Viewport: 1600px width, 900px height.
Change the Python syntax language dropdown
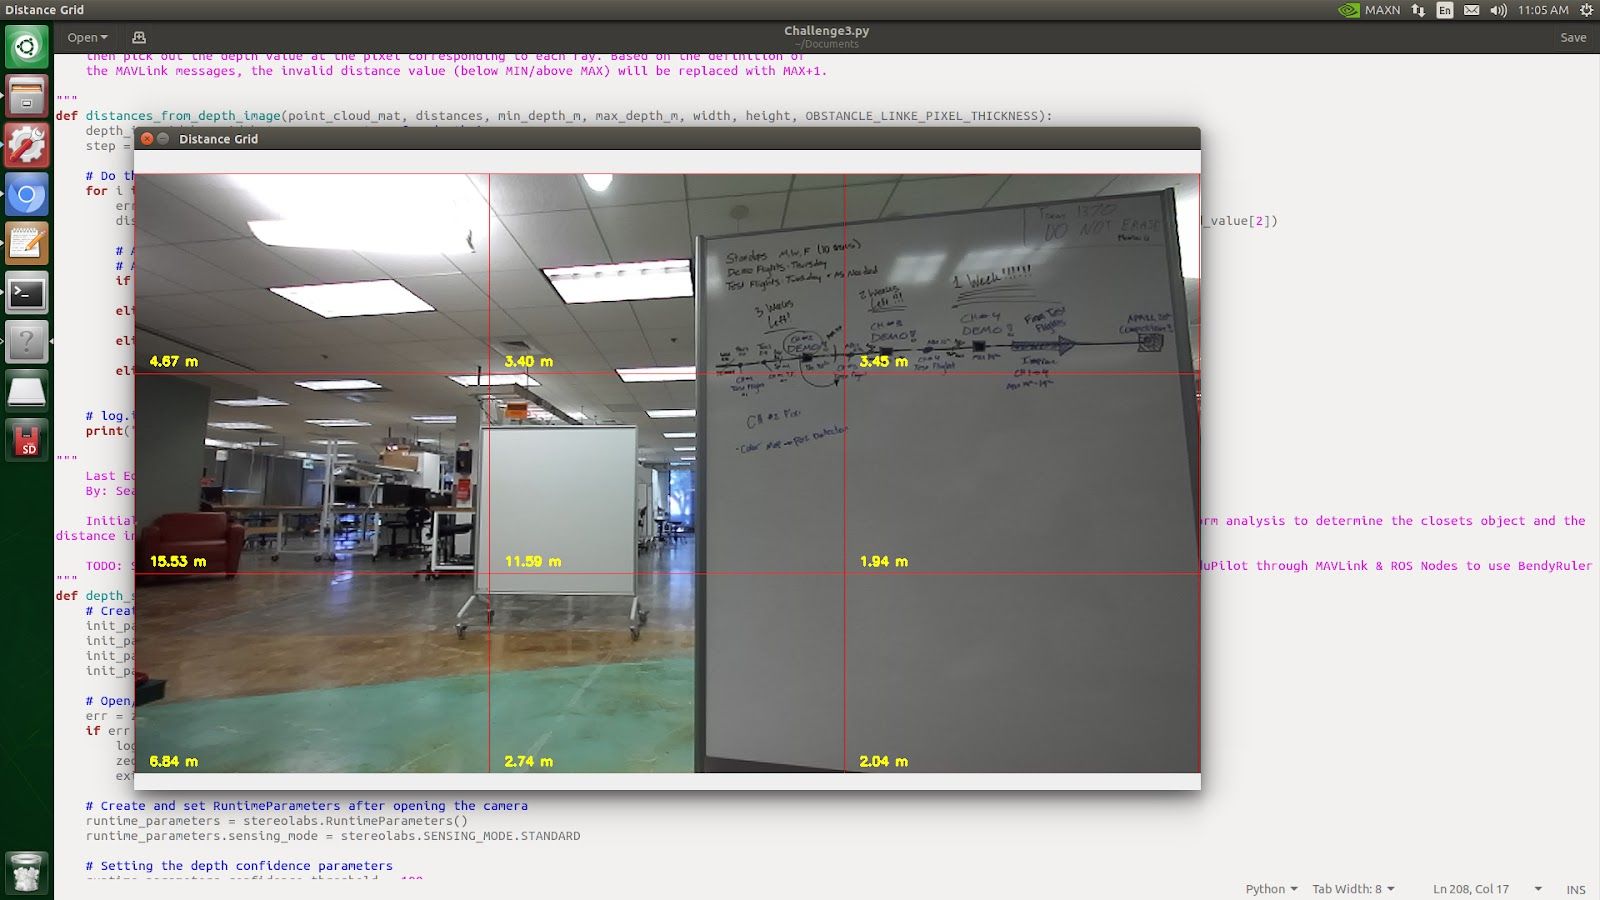(x=1271, y=889)
